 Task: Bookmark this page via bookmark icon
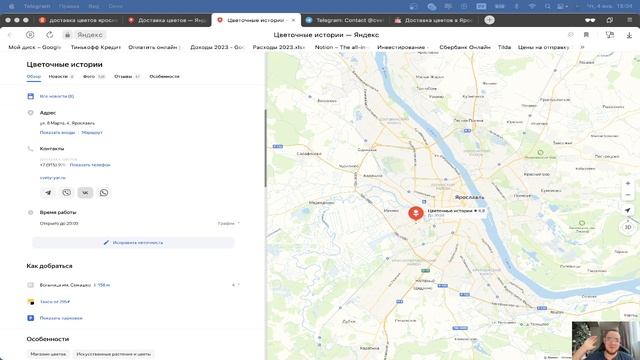pyautogui.click(x=586, y=35)
